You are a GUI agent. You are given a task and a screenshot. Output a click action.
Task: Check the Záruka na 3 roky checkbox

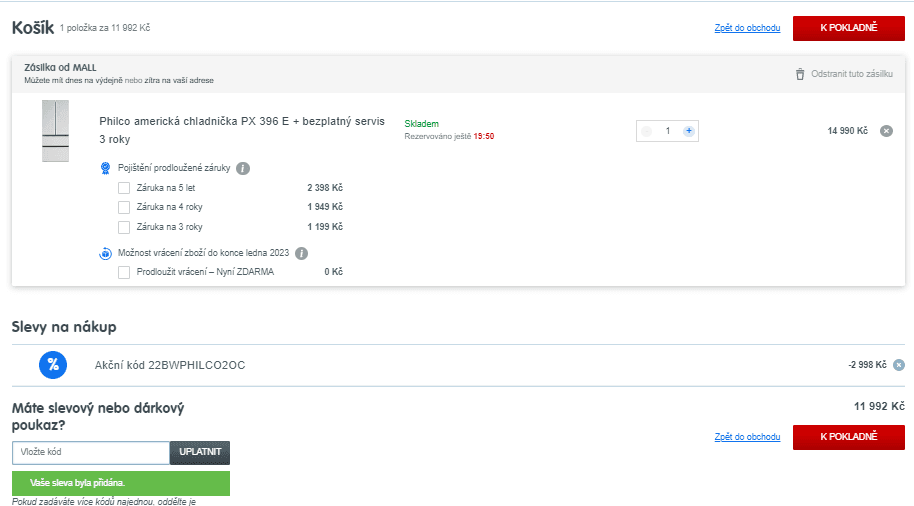tap(124, 227)
